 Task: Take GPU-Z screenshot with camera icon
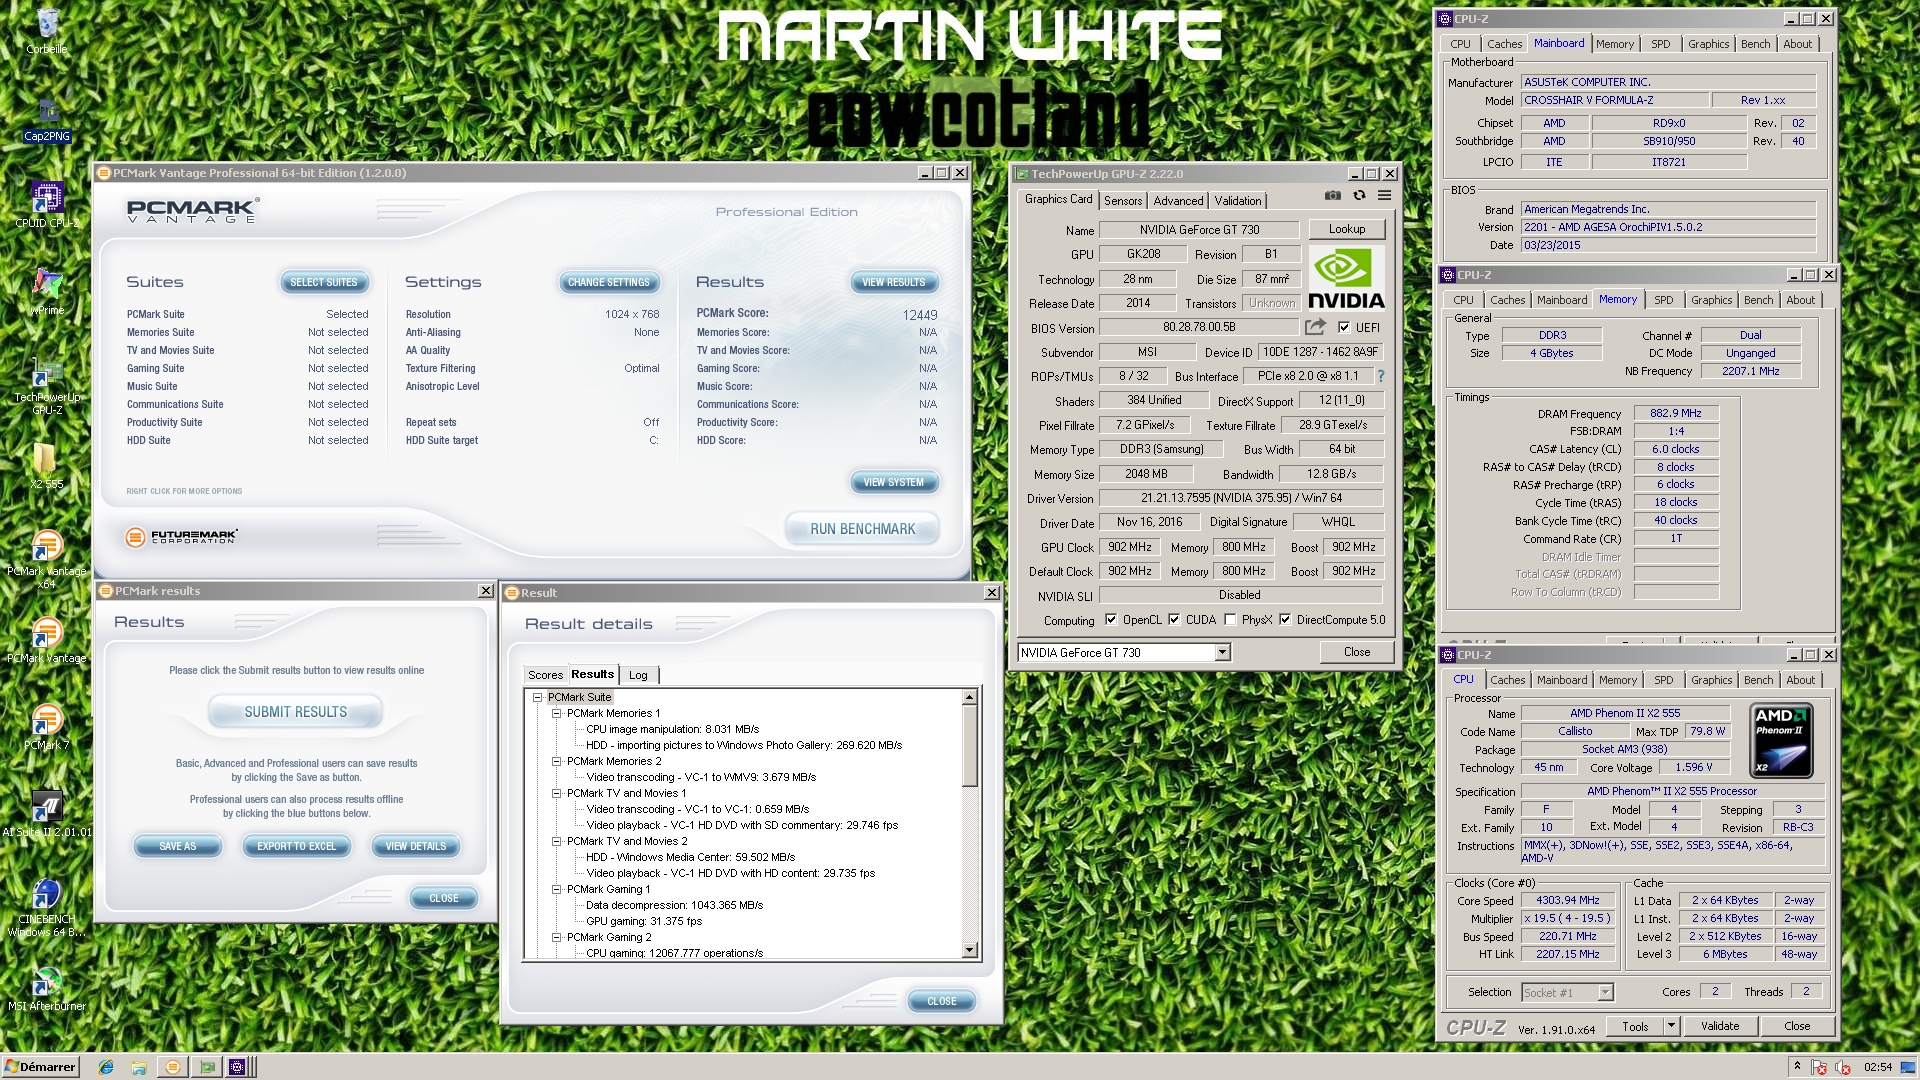coord(1332,196)
